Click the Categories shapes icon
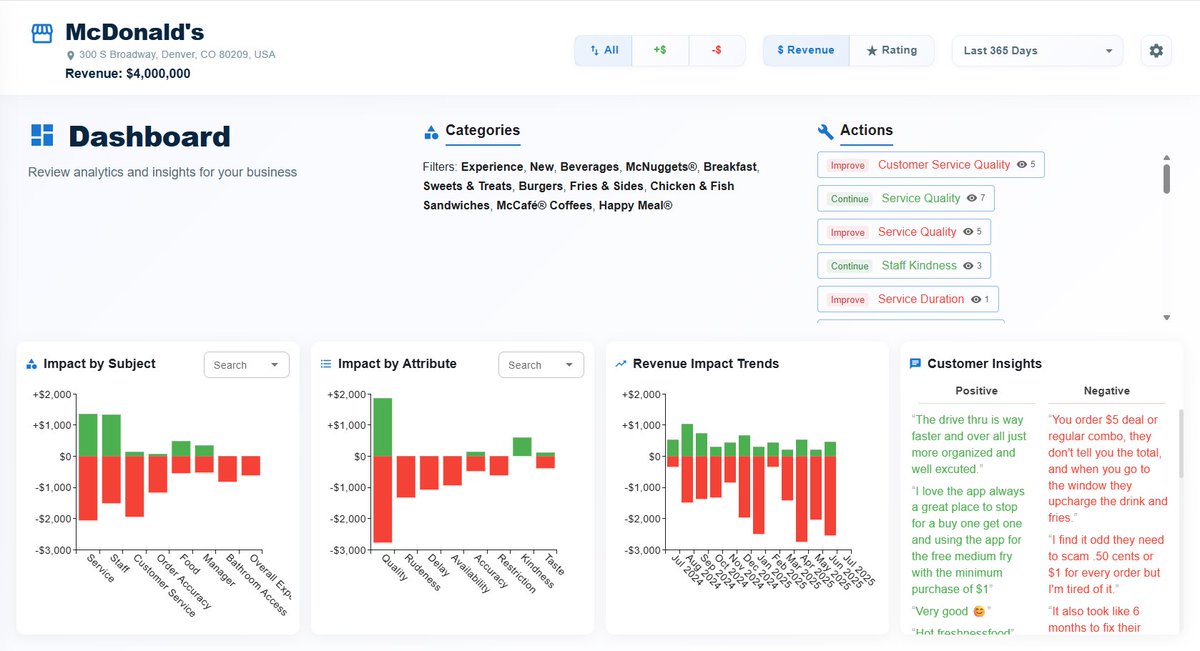Screen dimensions: 1200x651 point(431,131)
